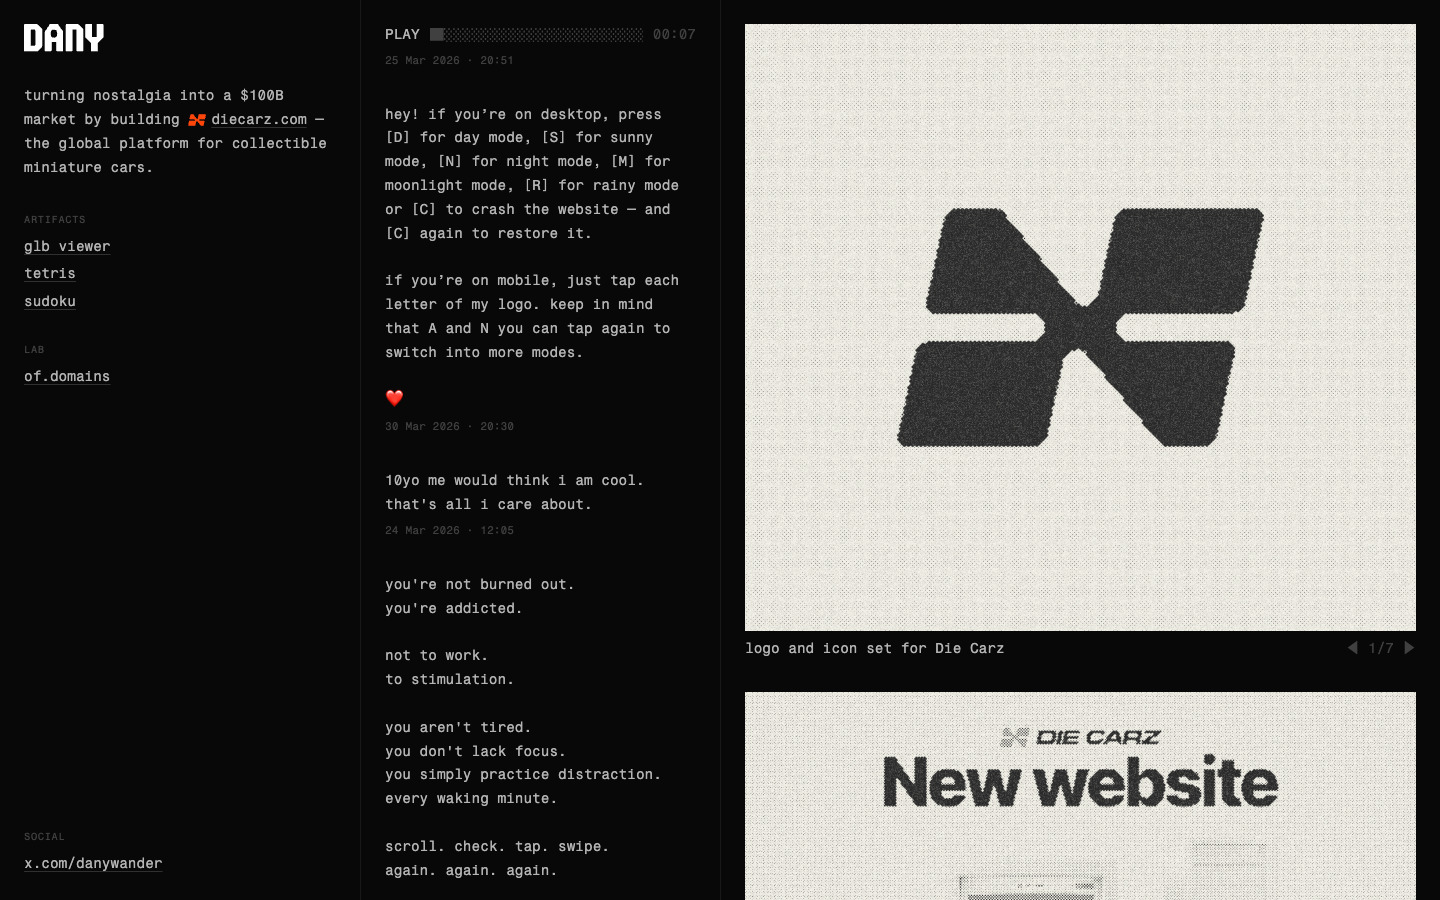Click the ARTIFACTS section label
The height and width of the screenshot is (900, 1440).
[x=55, y=219]
